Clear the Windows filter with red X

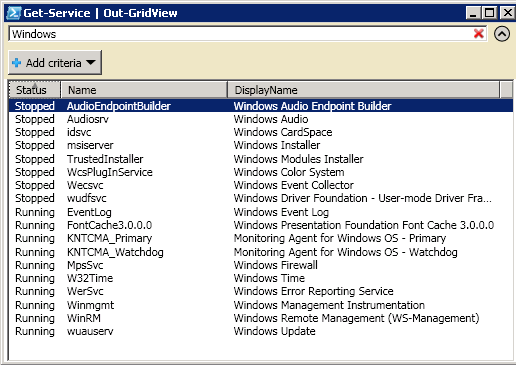pyautogui.click(x=479, y=34)
